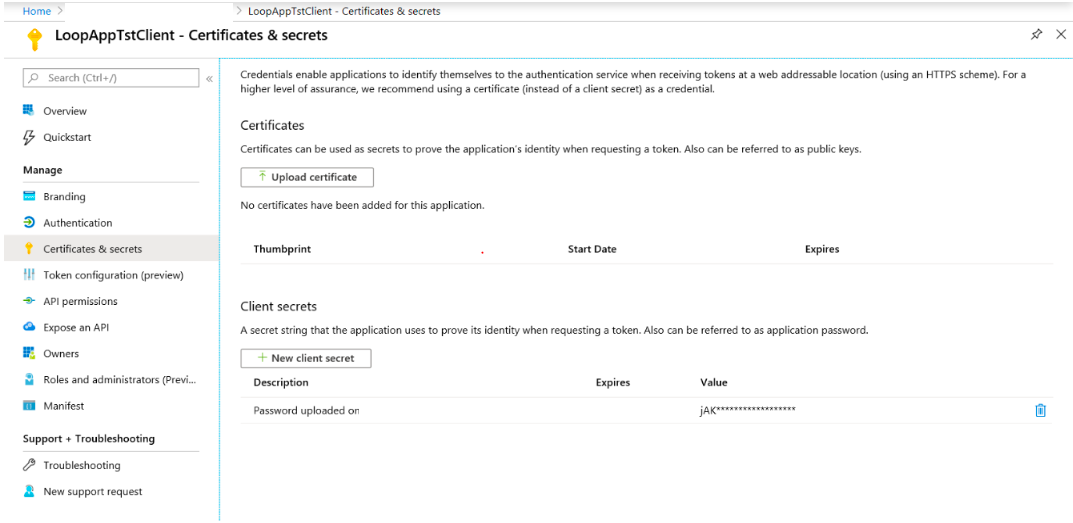Image resolution: width=1073 pixels, height=523 pixels.
Task: Click the jAK masked secret value
Action: [x=747, y=411]
